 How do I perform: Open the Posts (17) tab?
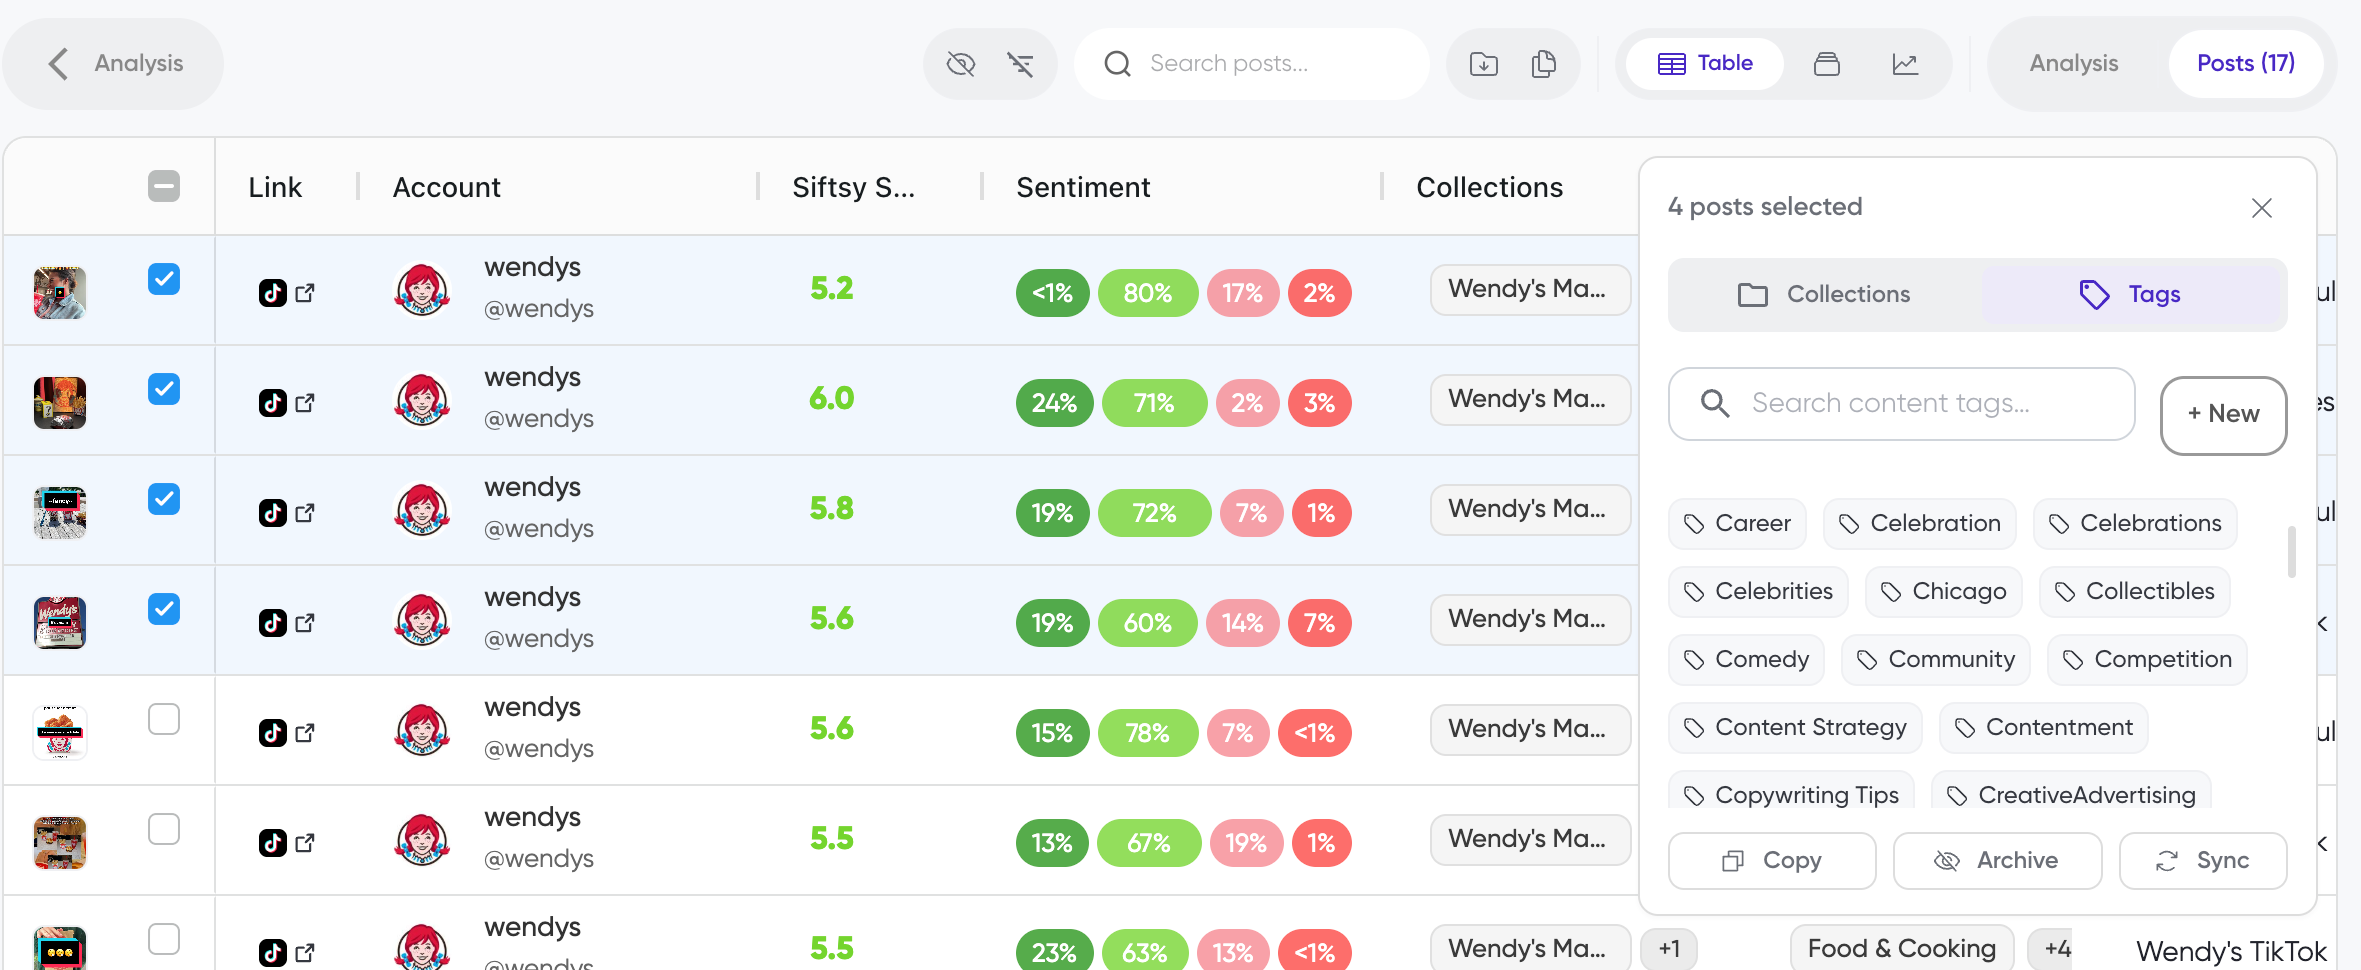pyautogui.click(x=2245, y=63)
